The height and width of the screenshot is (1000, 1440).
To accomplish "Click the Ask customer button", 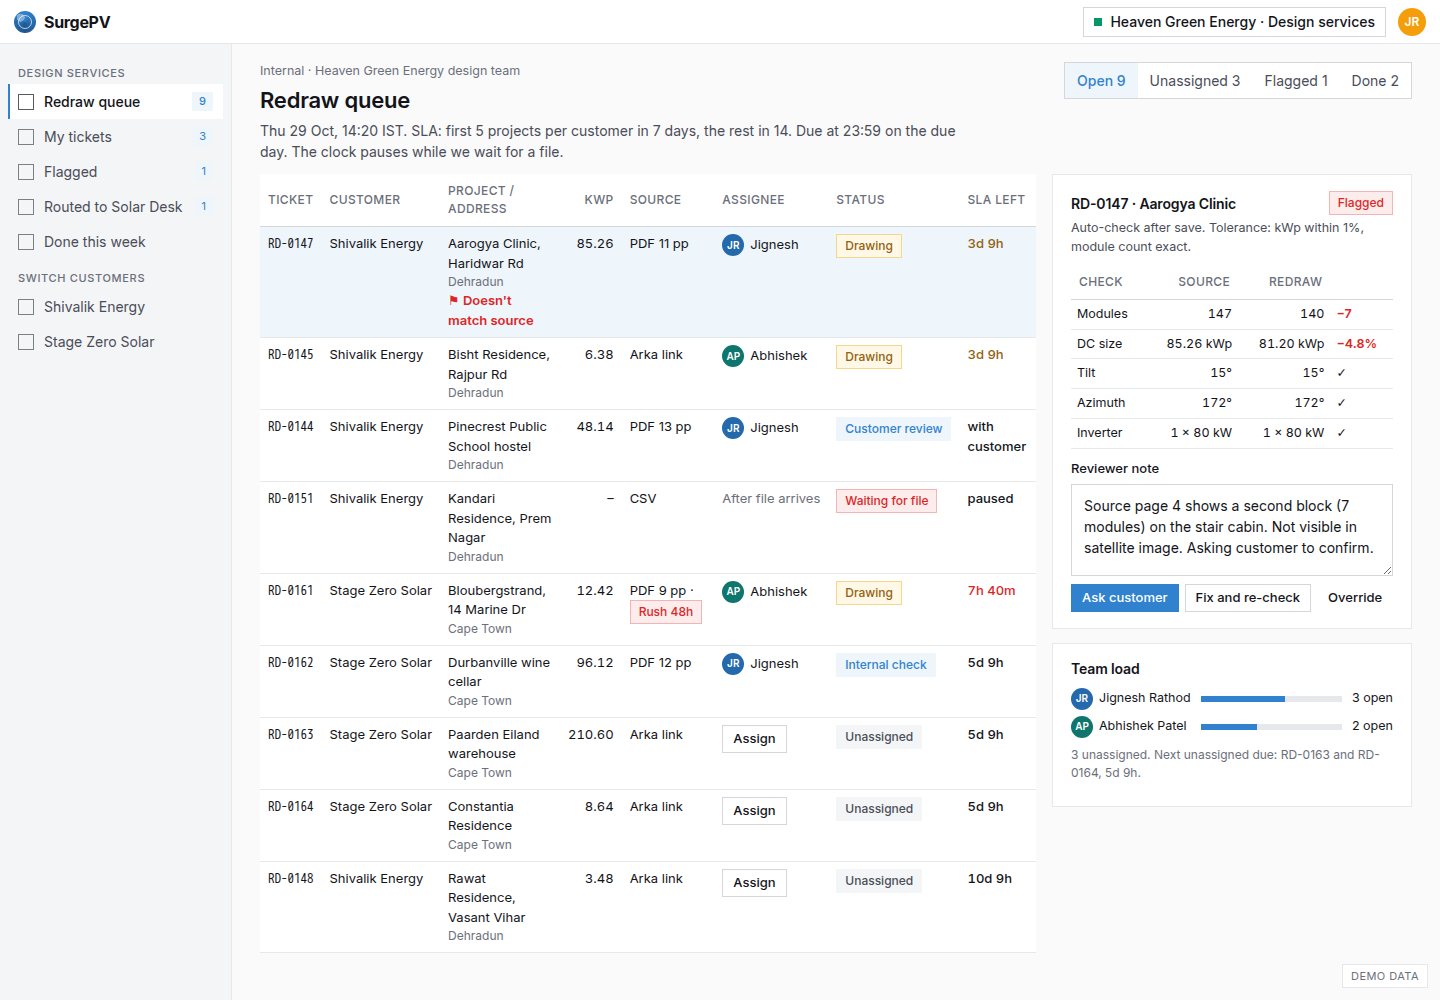I will 1125,598.
